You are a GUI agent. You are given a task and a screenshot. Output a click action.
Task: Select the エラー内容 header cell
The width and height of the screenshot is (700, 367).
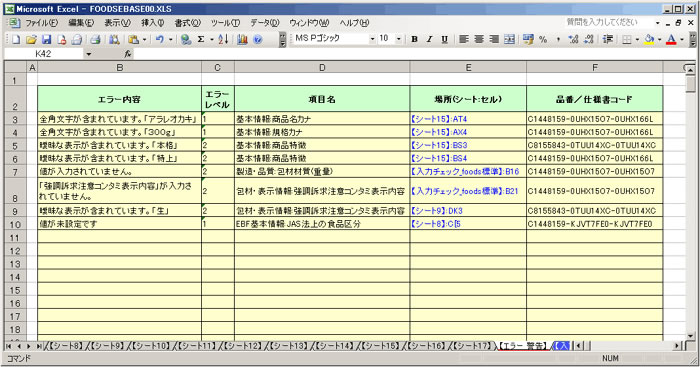(119, 99)
